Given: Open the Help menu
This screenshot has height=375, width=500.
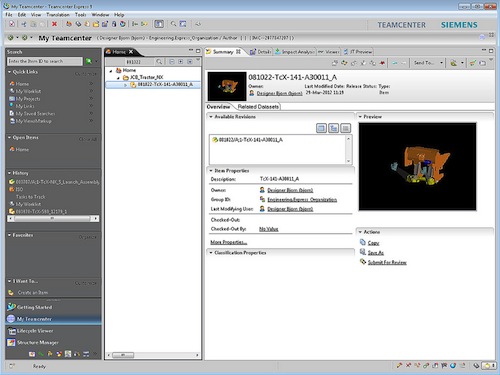Looking at the screenshot, I should point(119,15).
